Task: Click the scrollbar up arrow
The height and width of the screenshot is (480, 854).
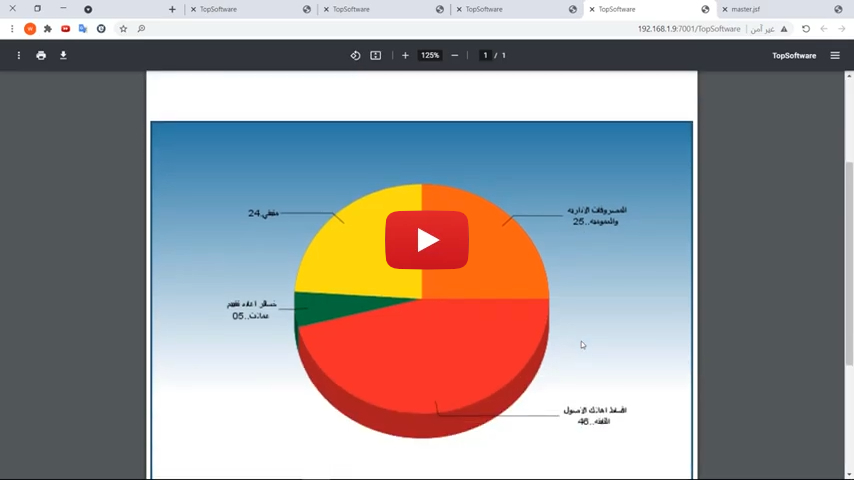Action: [x=849, y=76]
